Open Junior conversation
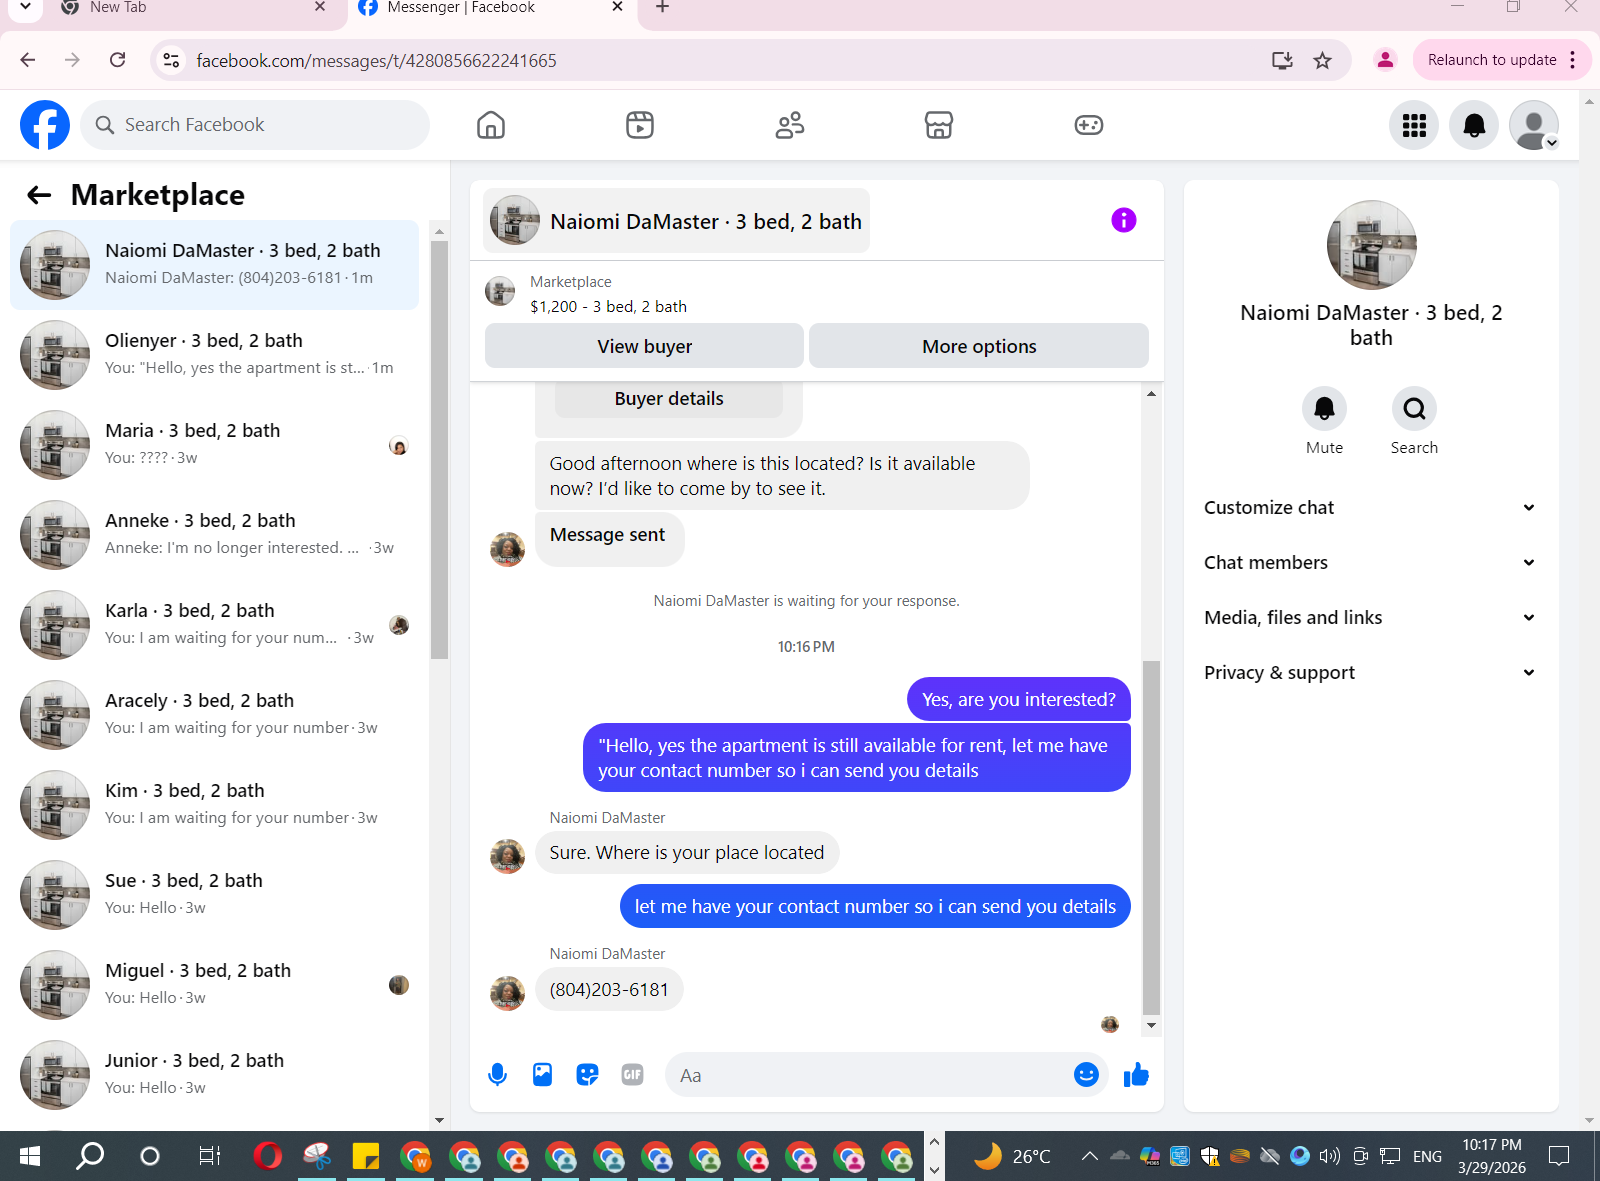The width and height of the screenshot is (1600, 1181). [214, 1075]
